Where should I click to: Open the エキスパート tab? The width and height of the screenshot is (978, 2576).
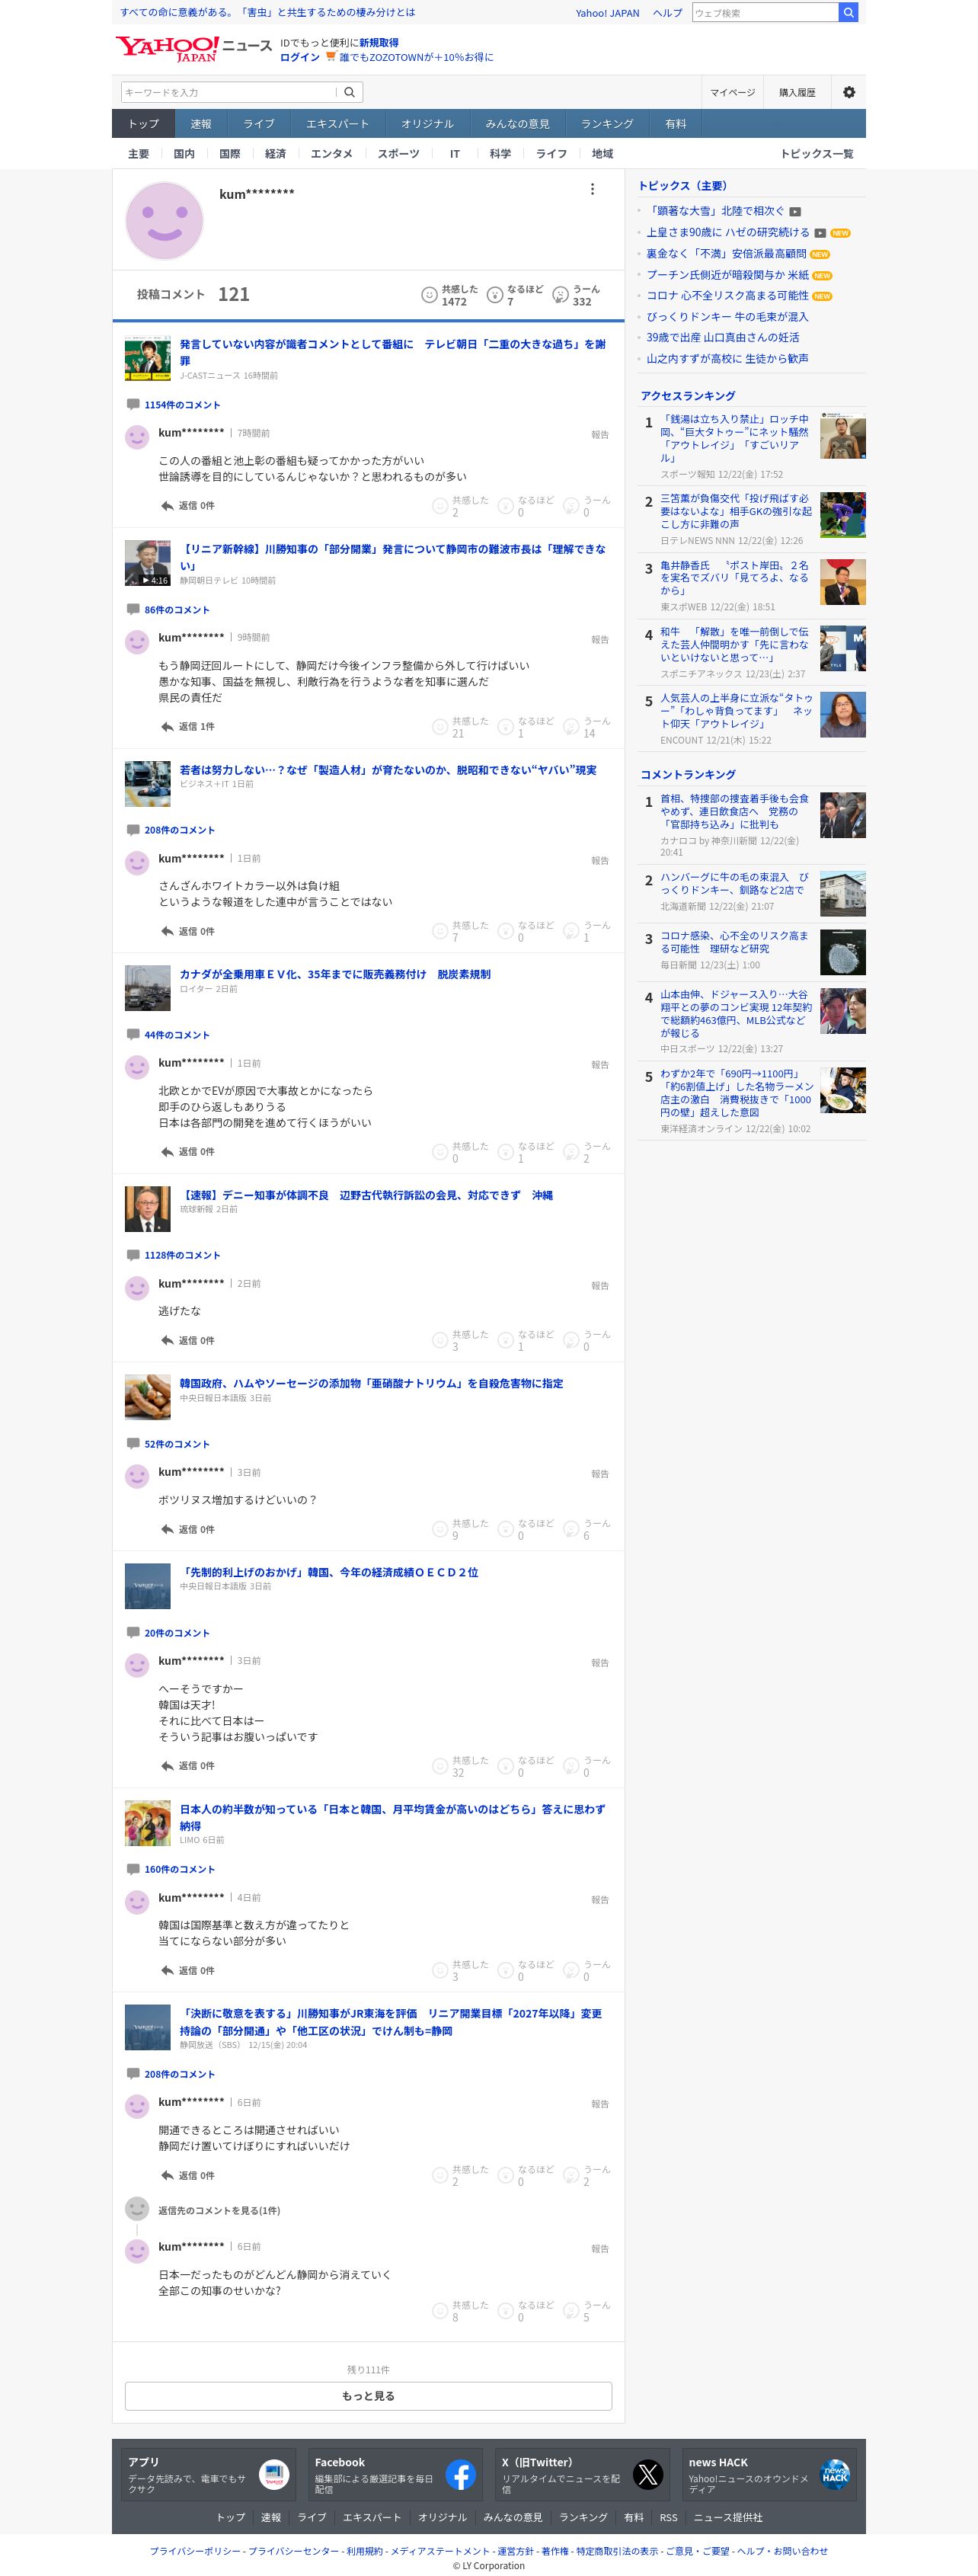pyautogui.click(x=337, y=124)
